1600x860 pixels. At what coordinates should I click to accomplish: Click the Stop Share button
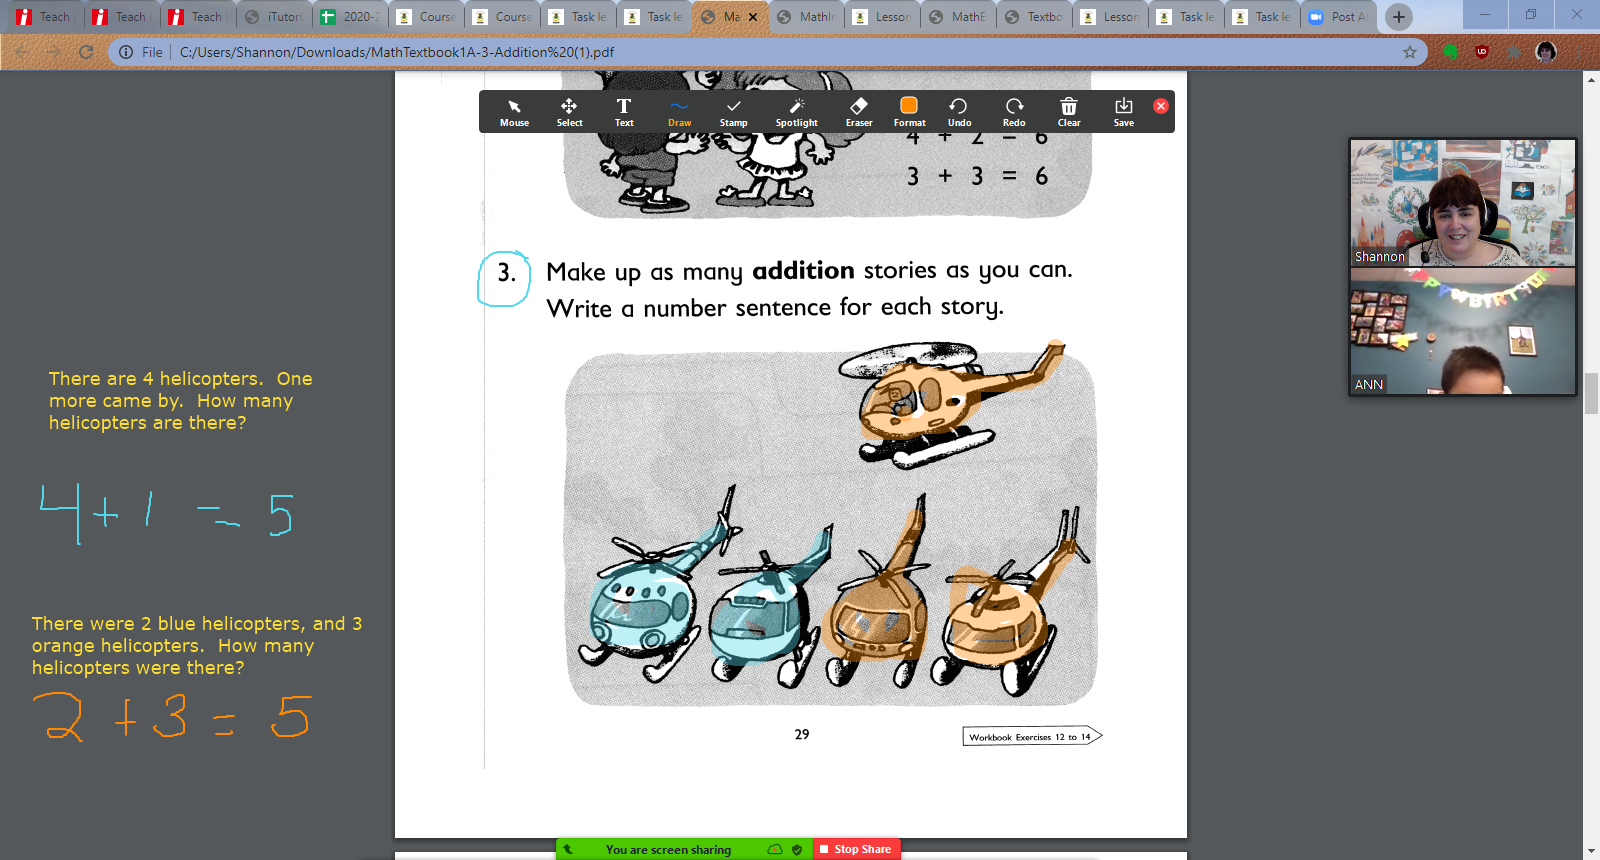(855, 849)
